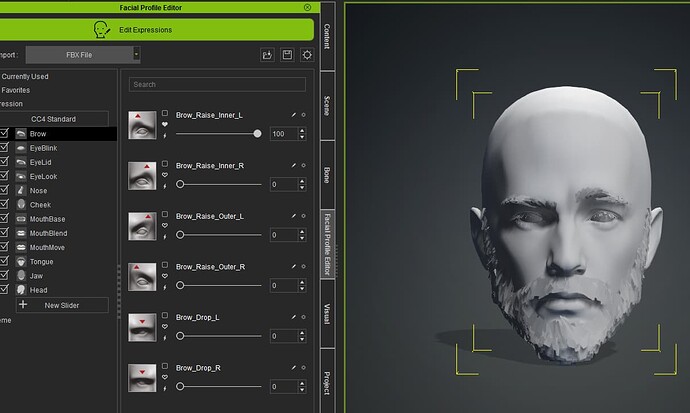Image resolution: width=690 pixels, height=413 pixels.
Task: Switch to the Visual side tab
Action: tap(327, 314)
